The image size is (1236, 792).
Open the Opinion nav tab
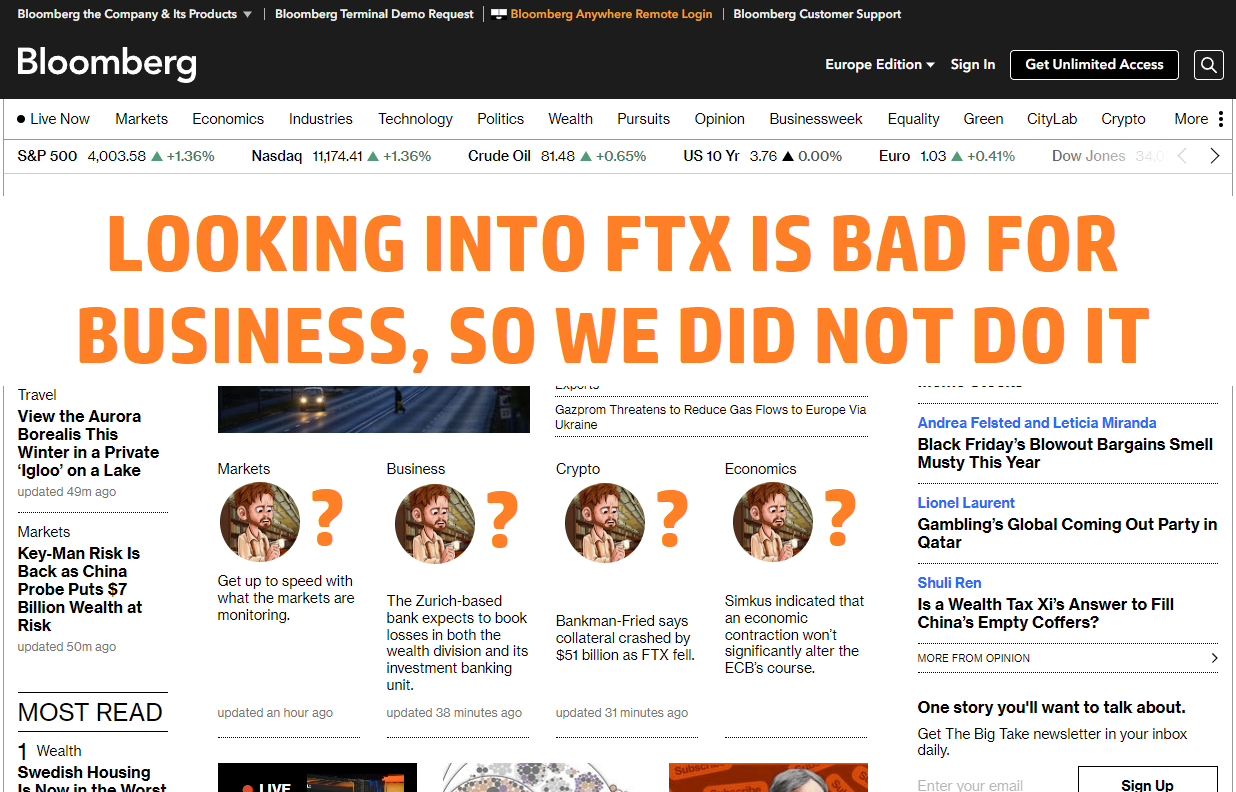point(720,119)
